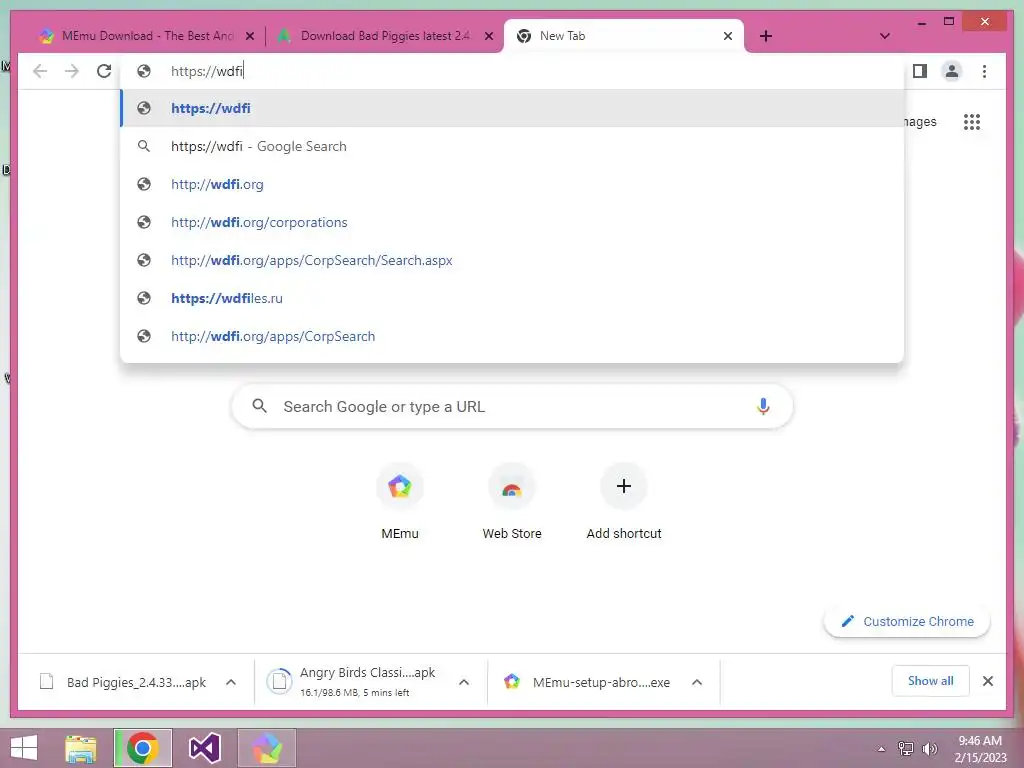Select the https://wdfi suggestion
Image resolution: width=1024 pixels, height=768 pixels.
click(512, 108)
